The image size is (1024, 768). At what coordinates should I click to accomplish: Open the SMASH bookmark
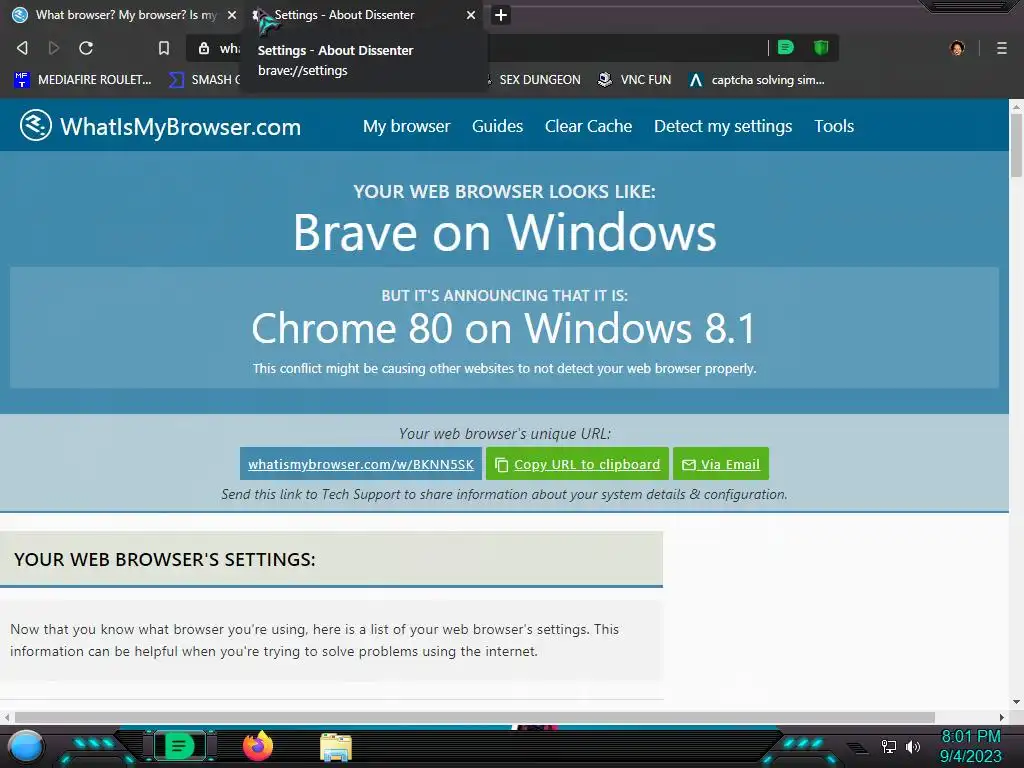coord(204,80)
